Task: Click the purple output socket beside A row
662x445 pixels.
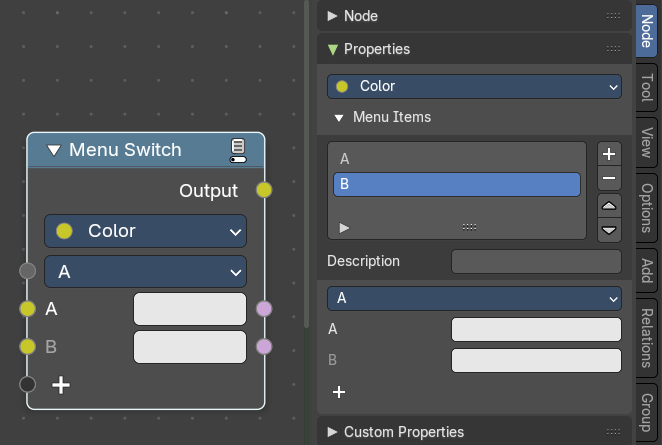Action: [x=264, y=309]
